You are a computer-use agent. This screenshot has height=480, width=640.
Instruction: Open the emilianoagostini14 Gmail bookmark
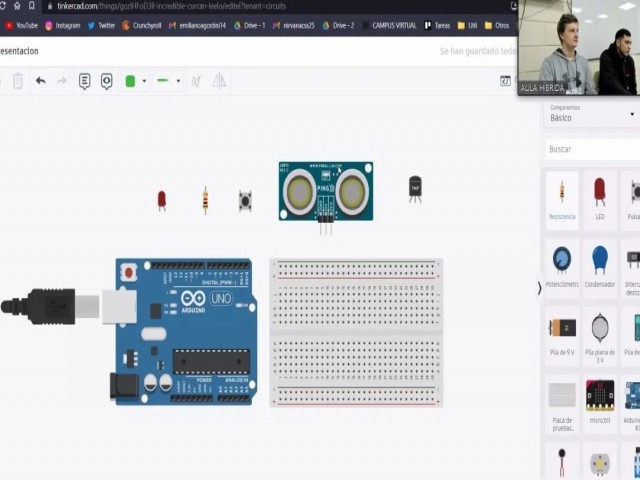(197, 25)
